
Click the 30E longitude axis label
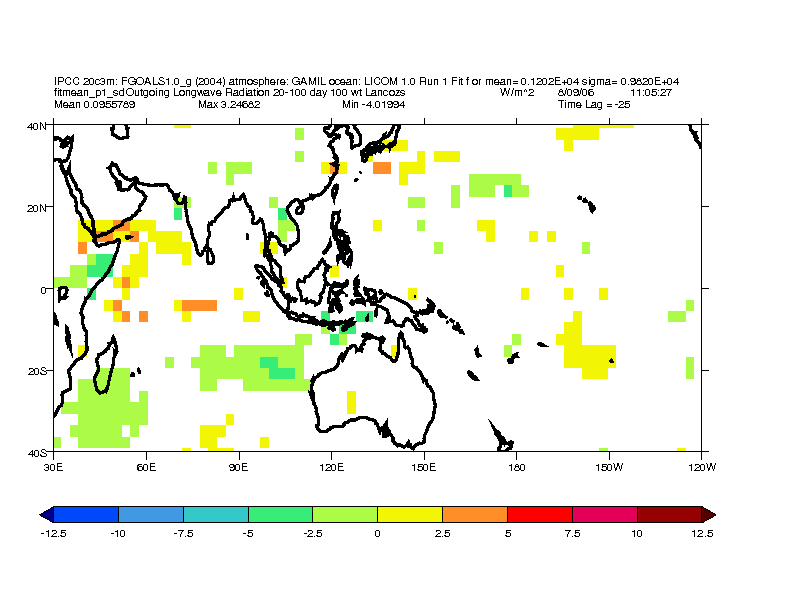coord(54,465)
